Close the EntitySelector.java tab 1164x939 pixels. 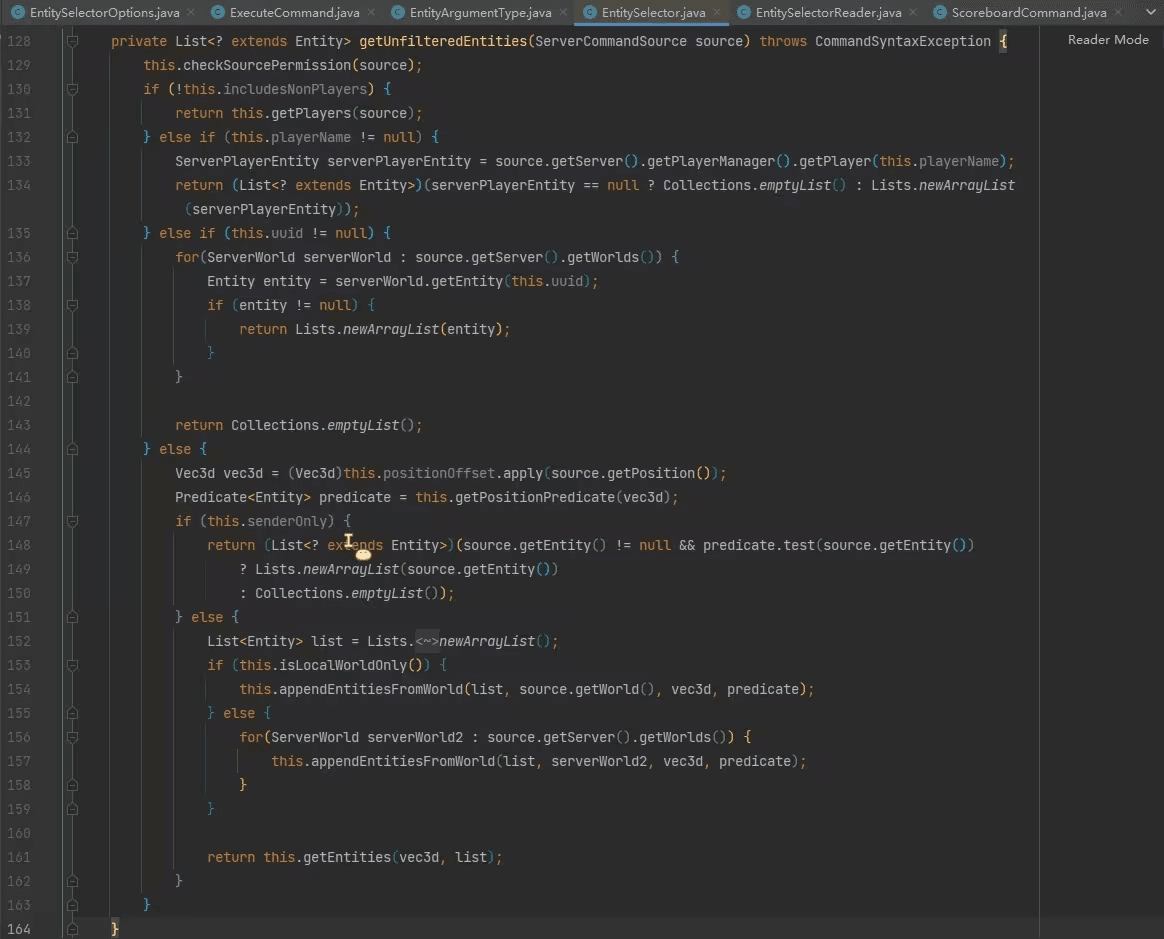[x=716, y=13]
